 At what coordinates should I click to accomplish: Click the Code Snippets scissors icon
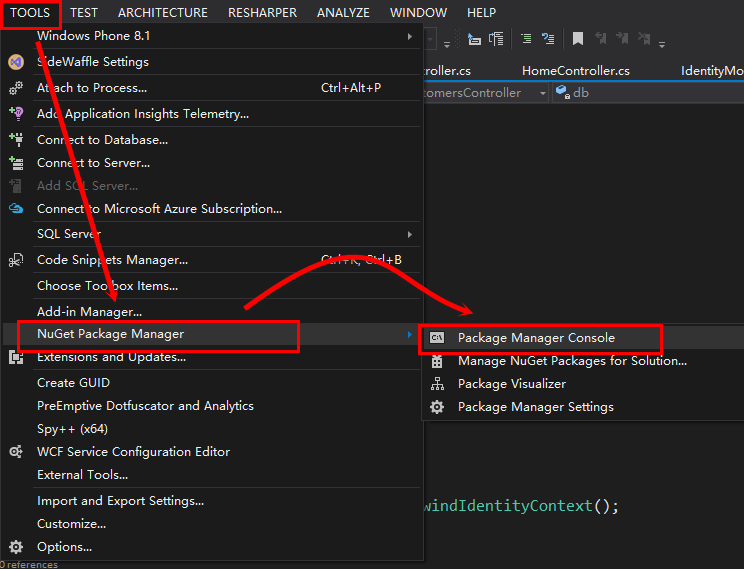coord(16,260)
